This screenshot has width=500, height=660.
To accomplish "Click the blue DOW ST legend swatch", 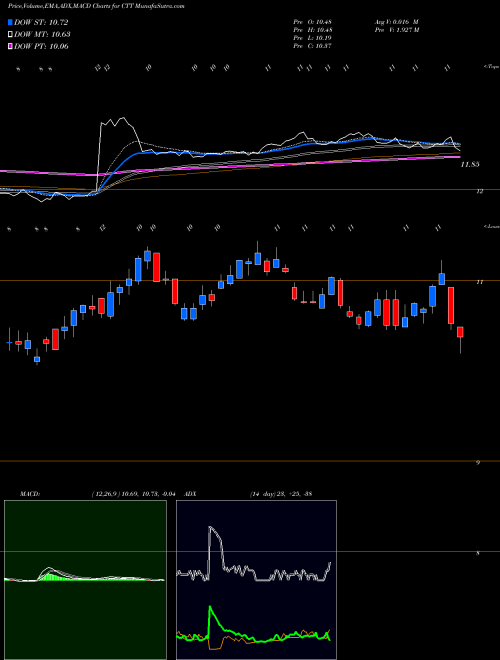I will pos(10,22).
